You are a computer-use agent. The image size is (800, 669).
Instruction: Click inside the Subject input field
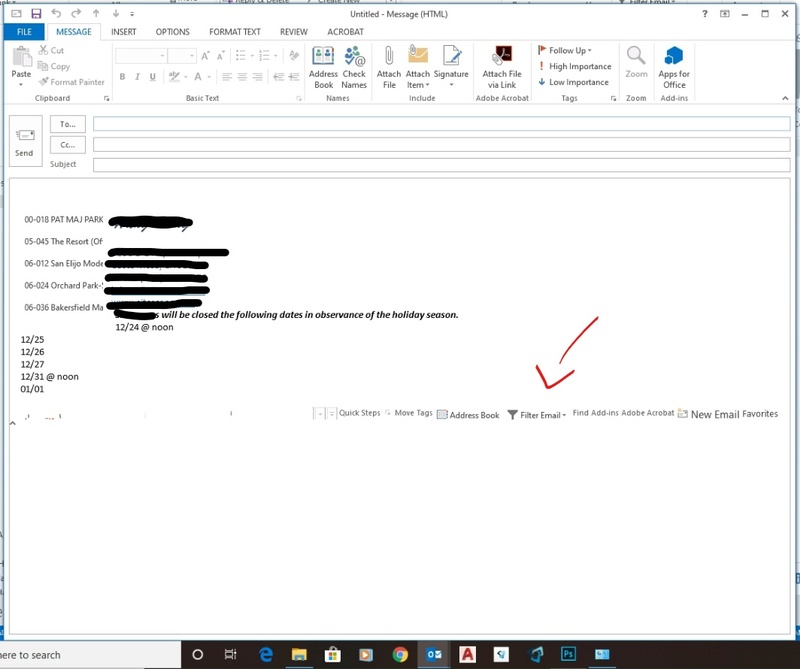pyautogui.click(x=300, y=164)
